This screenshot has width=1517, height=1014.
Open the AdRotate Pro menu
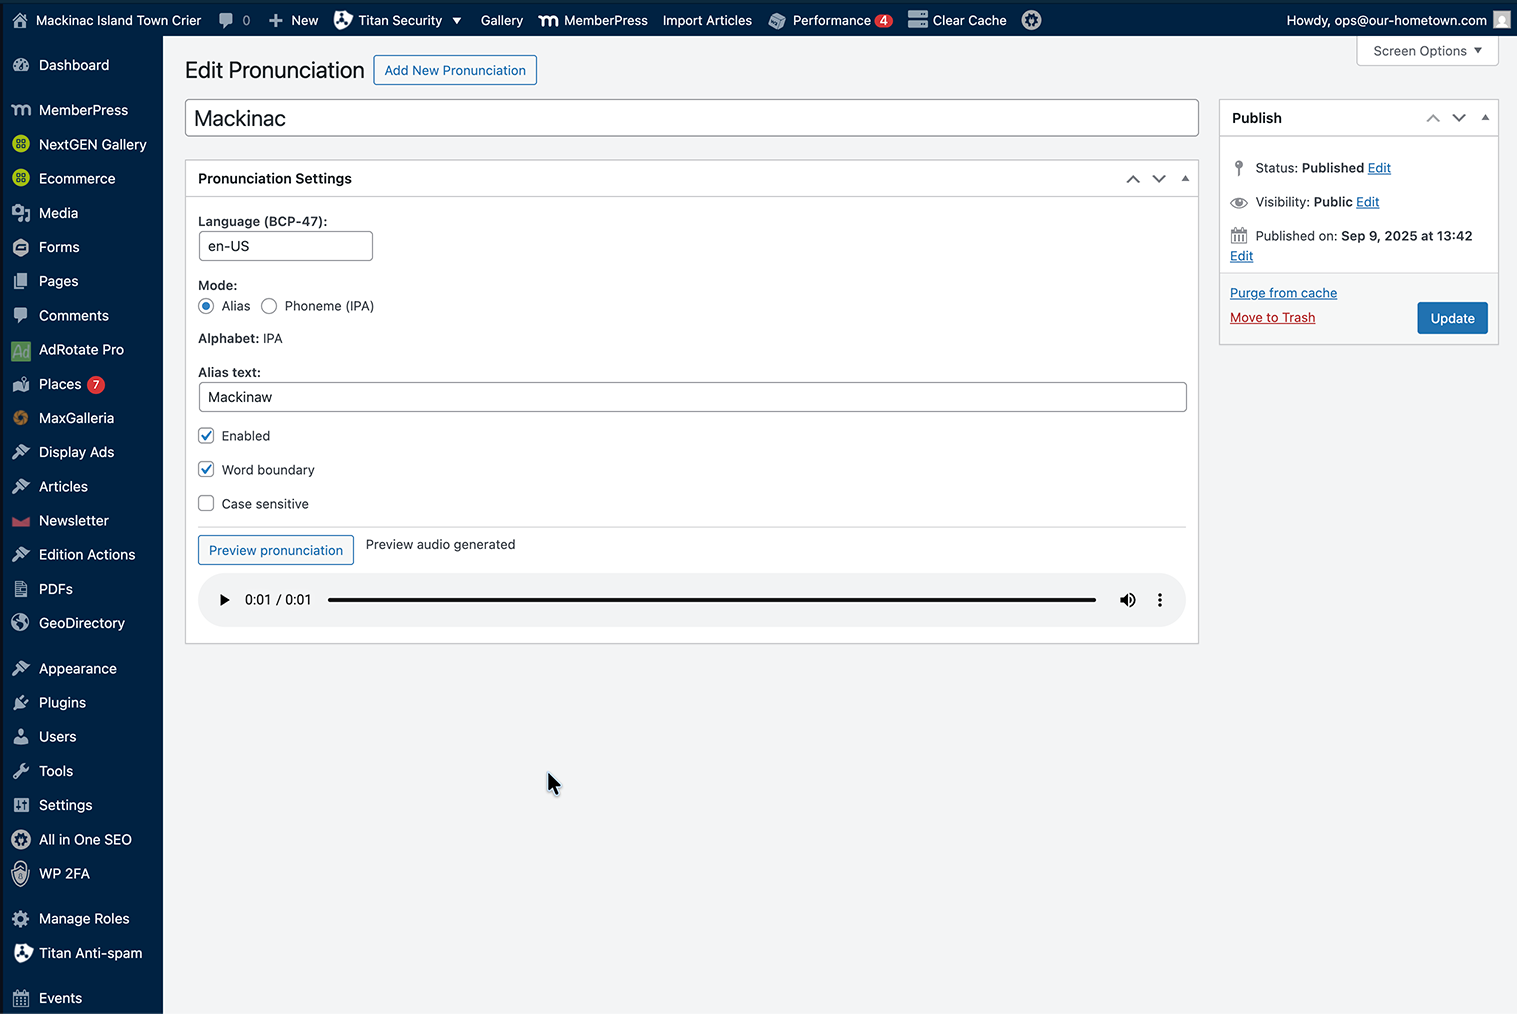point(81,349)
